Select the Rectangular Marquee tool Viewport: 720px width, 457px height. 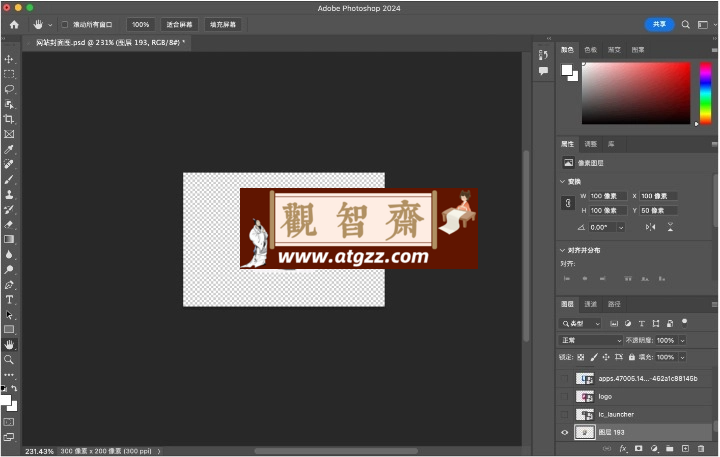(x=9, y=74)
